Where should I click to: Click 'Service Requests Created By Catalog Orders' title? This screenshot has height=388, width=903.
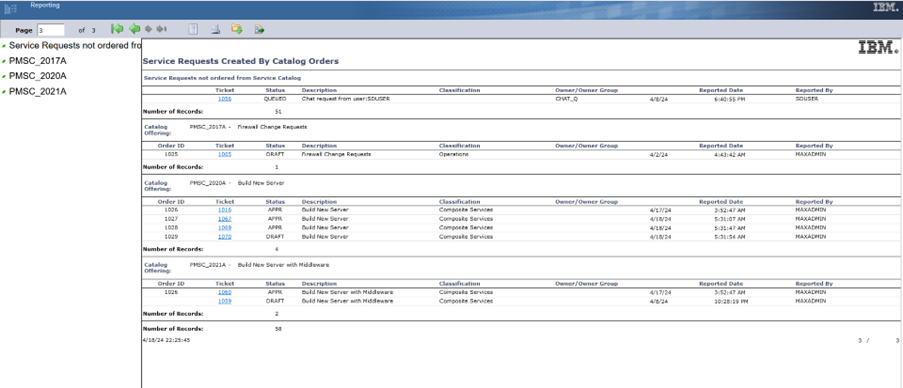241,61
